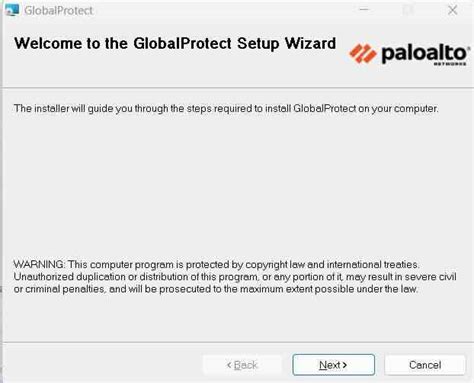Click the left chevron on the Back button
474x383 pixels.
coord(229,365)
